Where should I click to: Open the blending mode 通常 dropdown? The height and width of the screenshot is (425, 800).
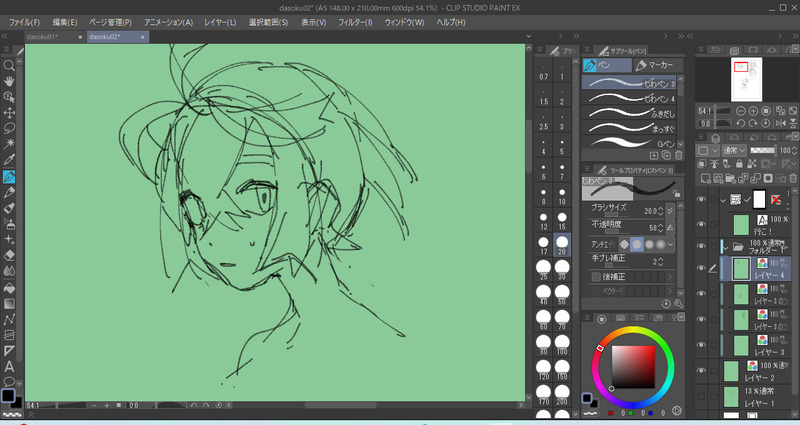pos(734,150)
